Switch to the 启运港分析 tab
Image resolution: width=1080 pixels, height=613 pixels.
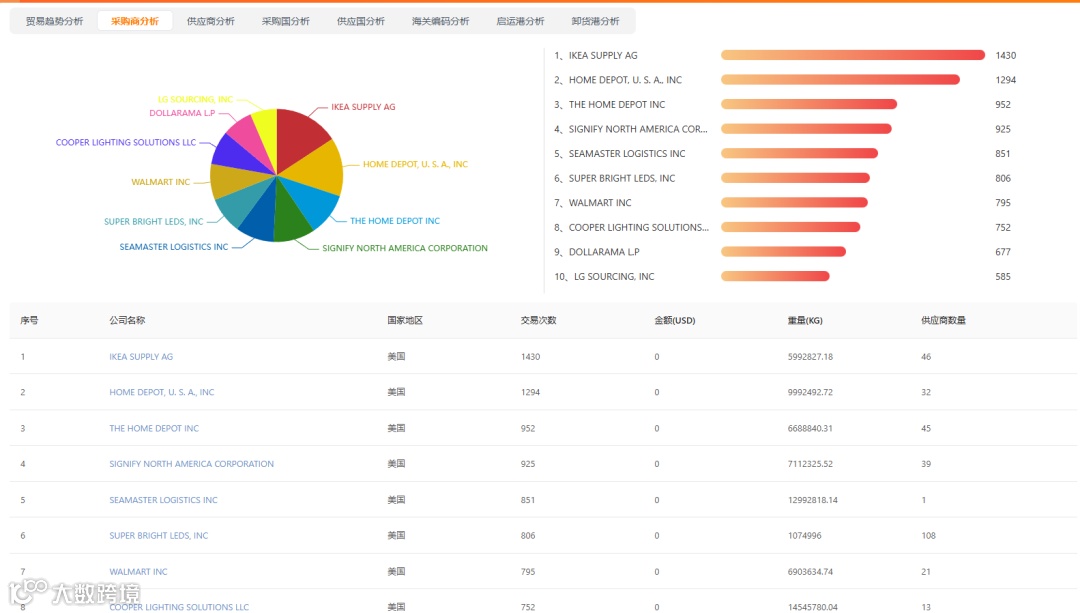coord(521,21)
